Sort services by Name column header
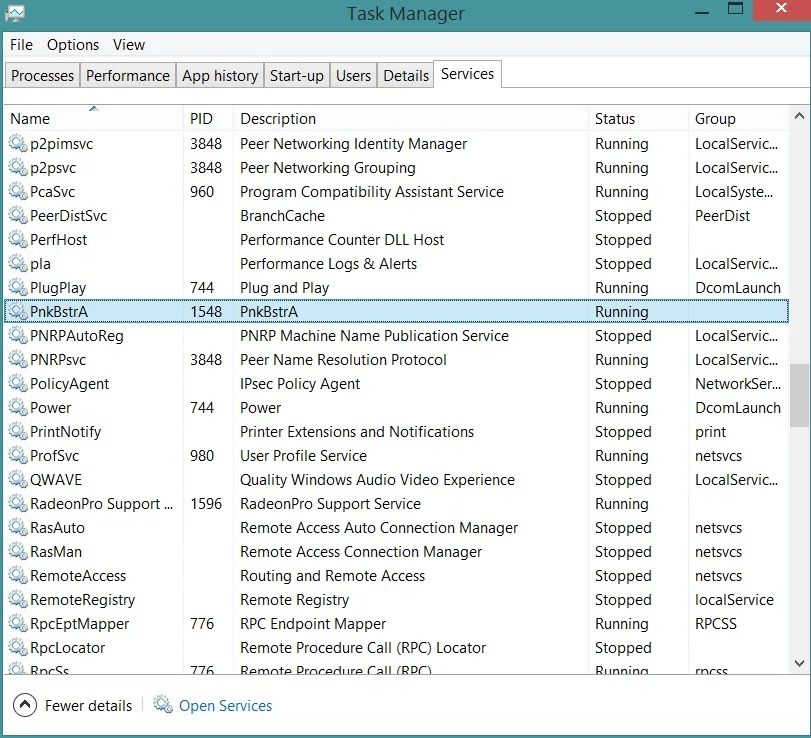This screenshot has height=738, width=811. click(x=94, y=118)
